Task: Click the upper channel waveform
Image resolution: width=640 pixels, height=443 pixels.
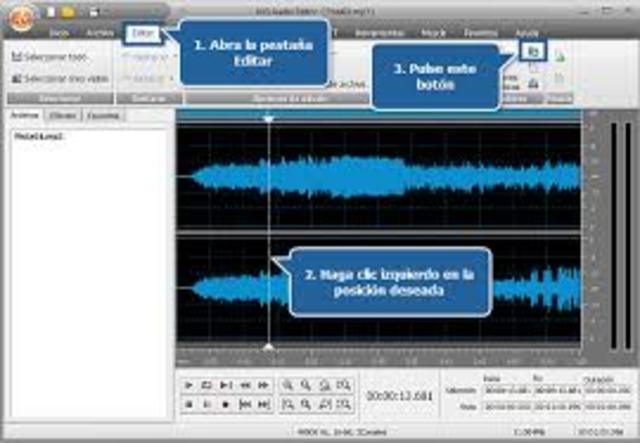Action: (x=379, y=176)
